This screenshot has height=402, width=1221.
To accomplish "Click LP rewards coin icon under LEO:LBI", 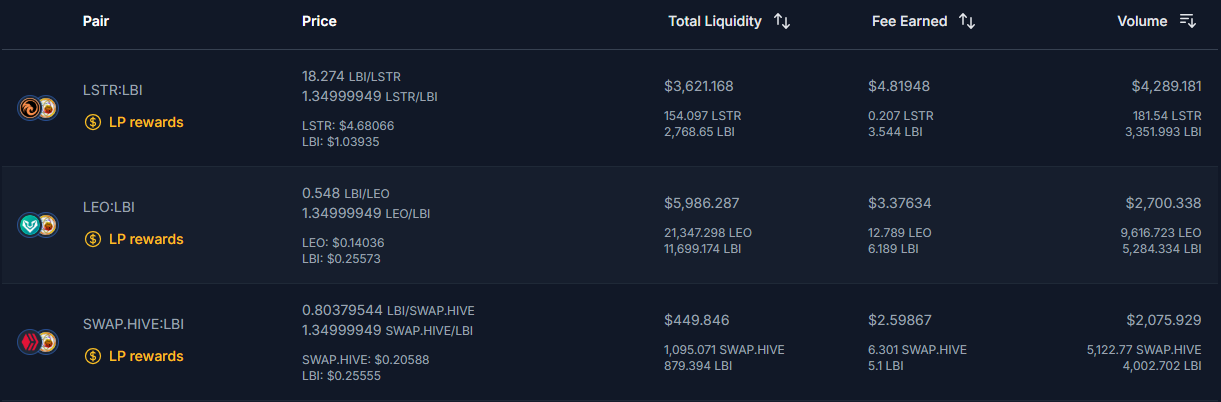I will point(93,239).
